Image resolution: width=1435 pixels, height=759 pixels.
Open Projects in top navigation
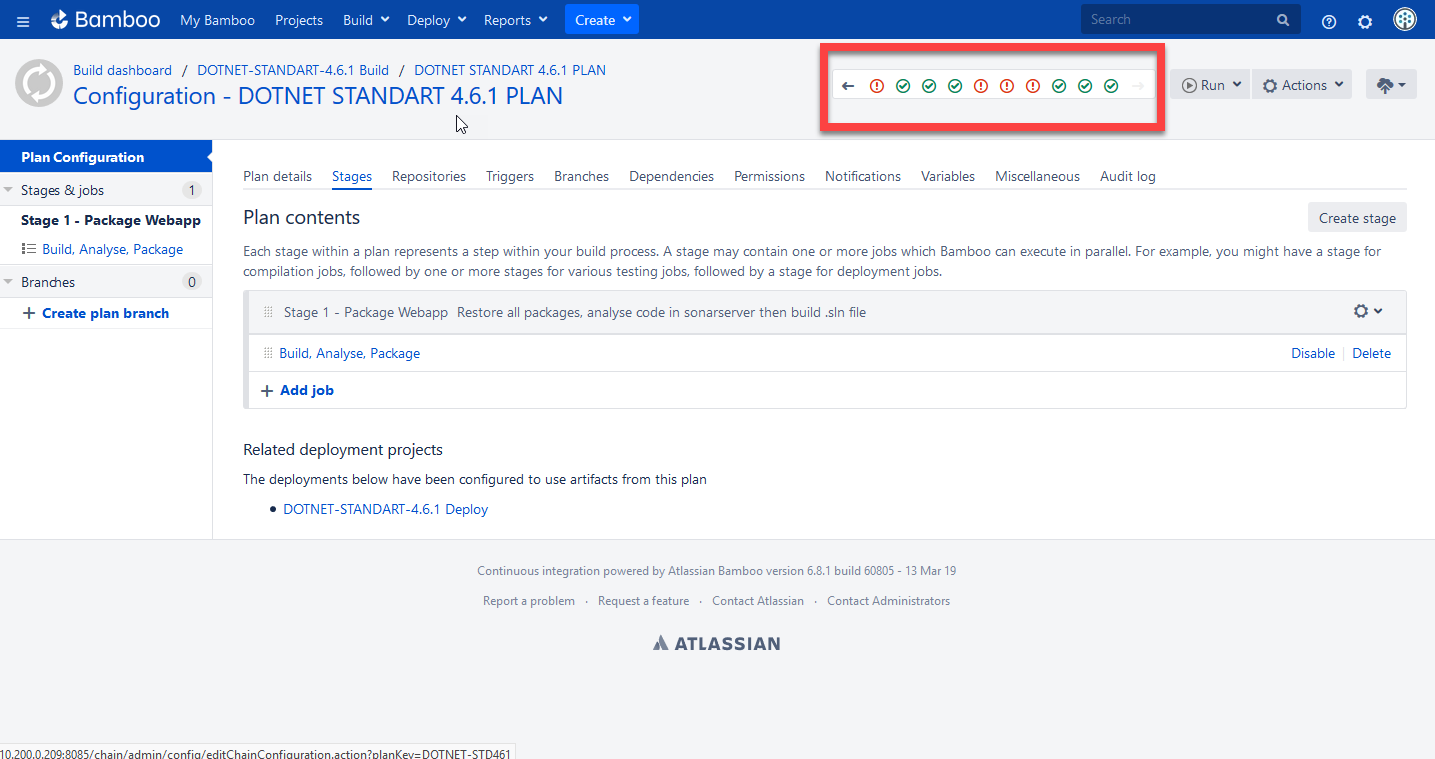299,20
